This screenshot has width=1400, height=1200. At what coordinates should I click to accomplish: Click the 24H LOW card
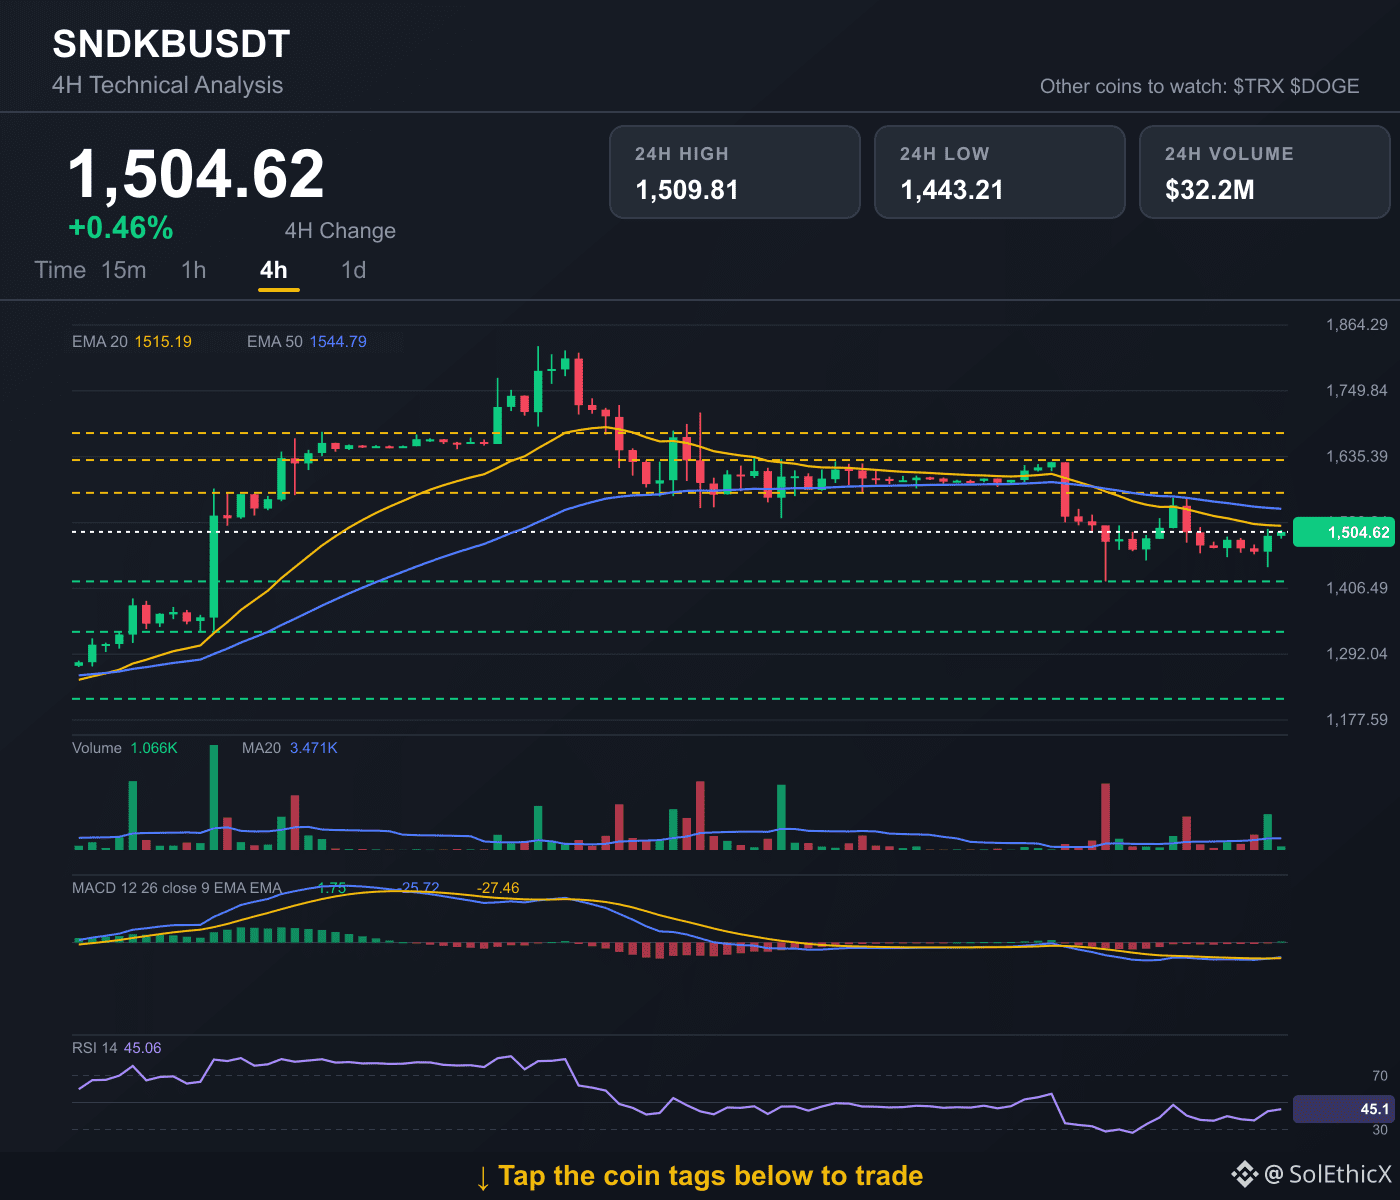tap(1000, 172)
